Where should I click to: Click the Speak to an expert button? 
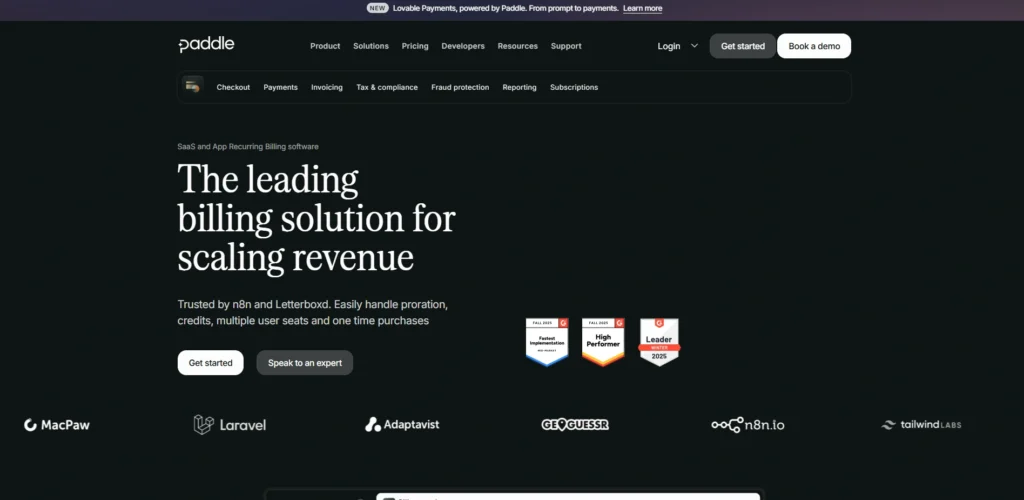point(305,362)
